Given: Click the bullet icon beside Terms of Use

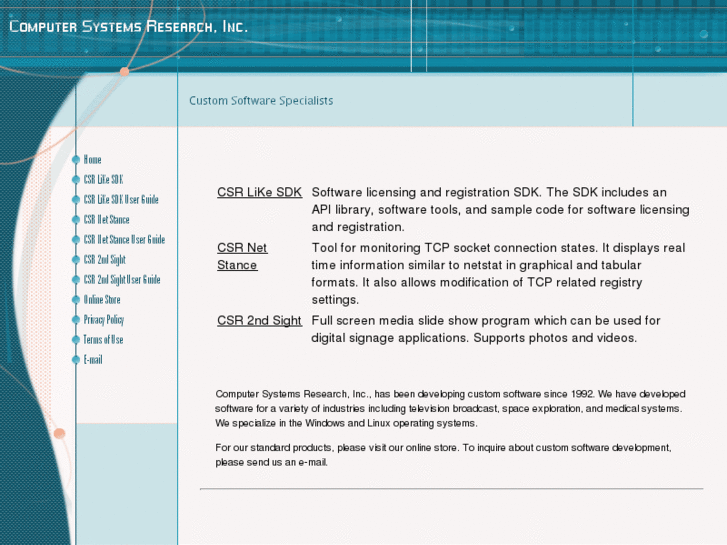Looking at the screenshot, I should tap(76, 340).
